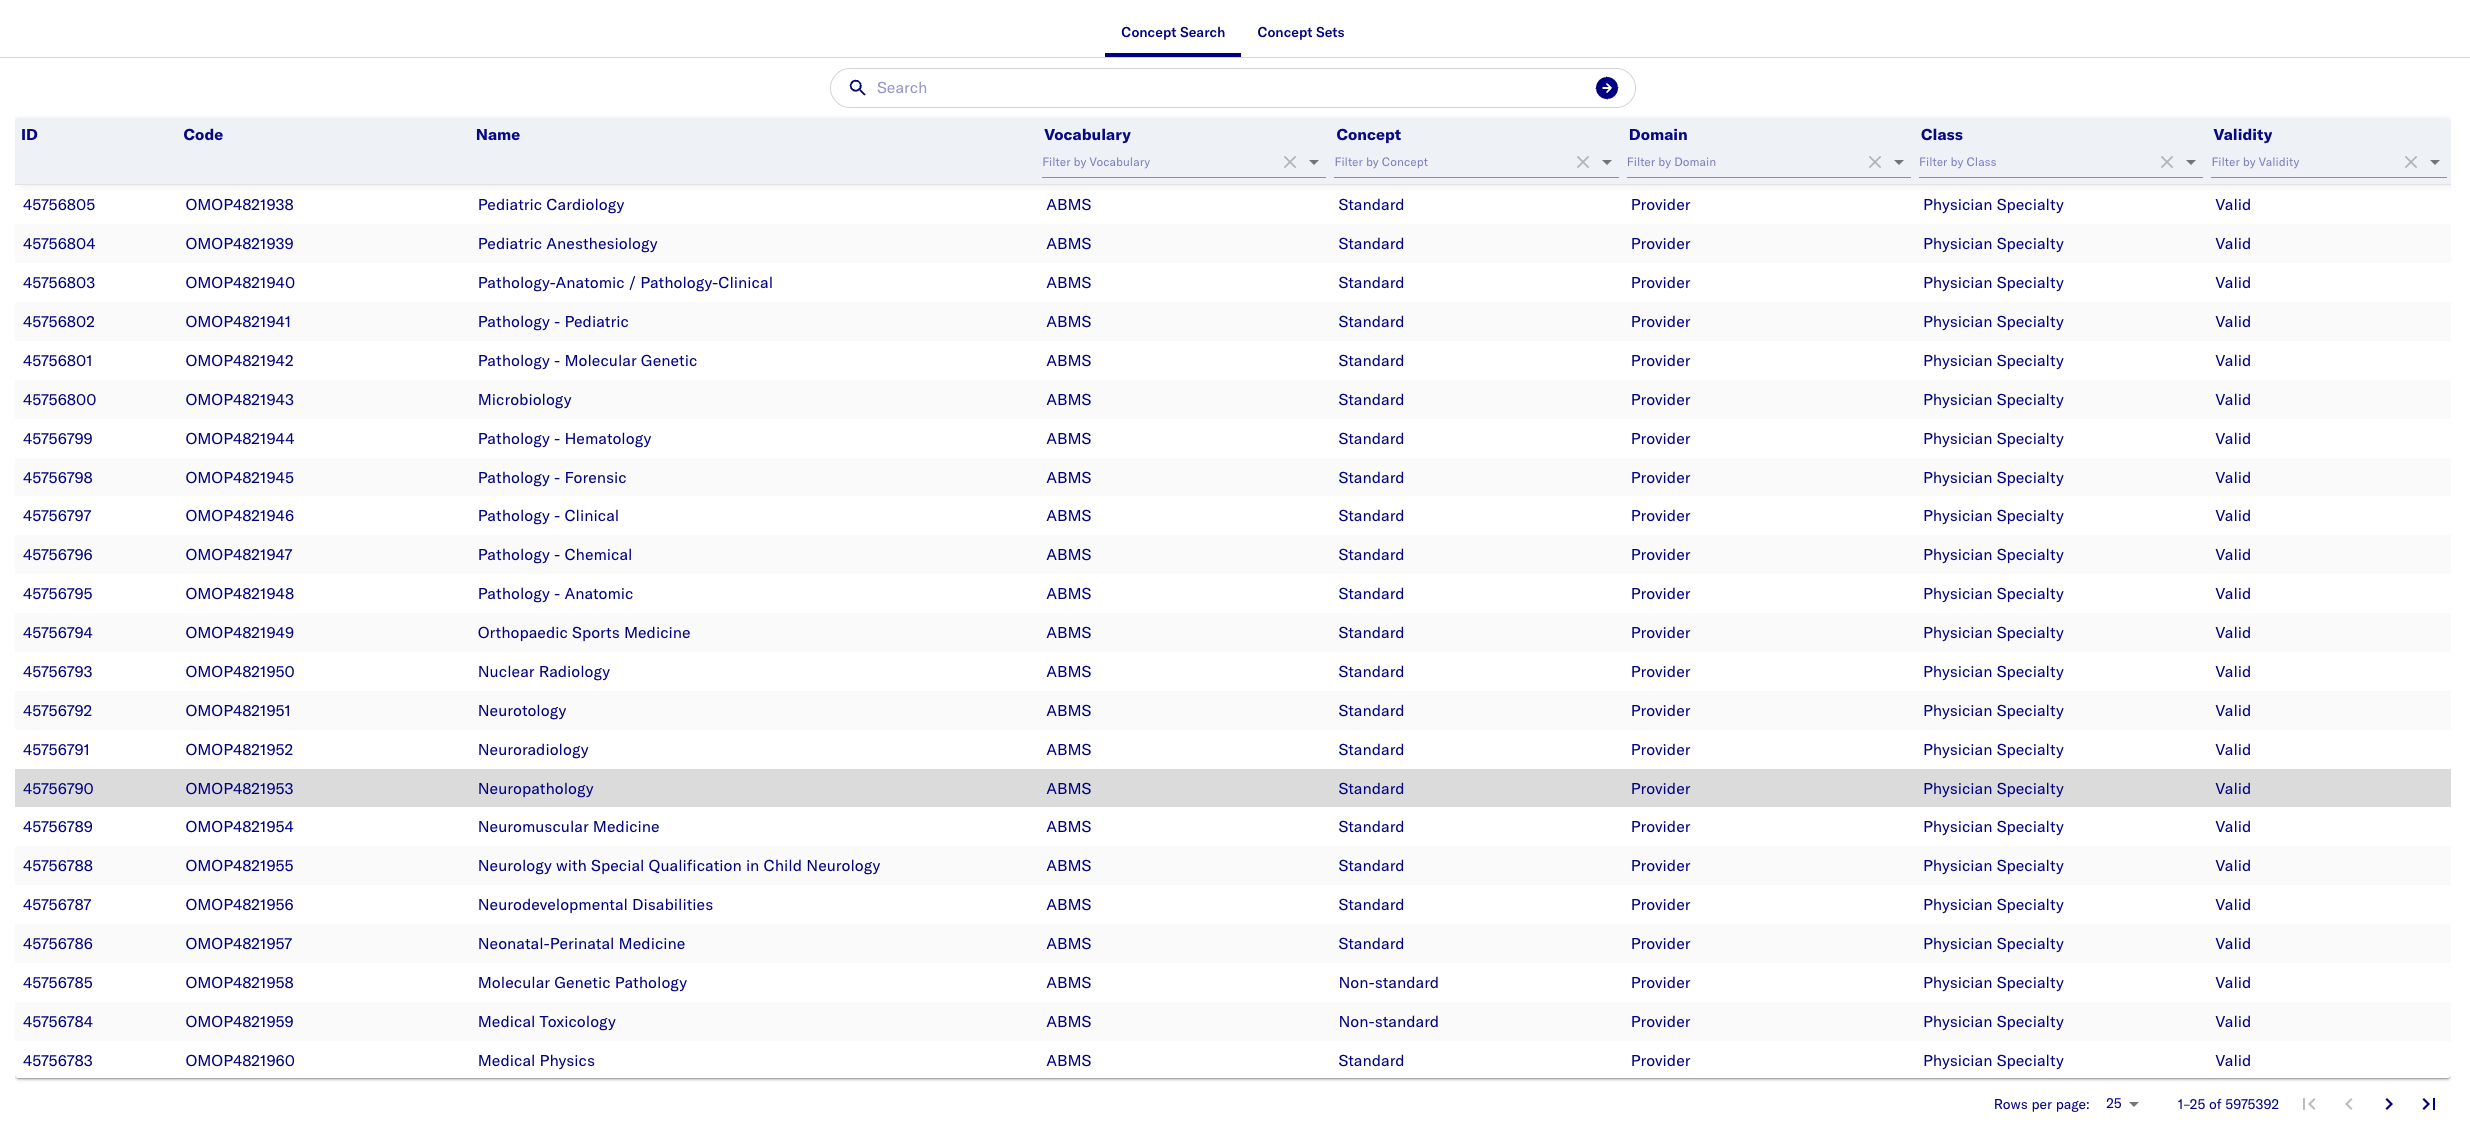Expand the Filter by Vocabulary dropdown
Viewport: 2470px width, 1125px height.
pyautogui.click(x=1314, y=162)
